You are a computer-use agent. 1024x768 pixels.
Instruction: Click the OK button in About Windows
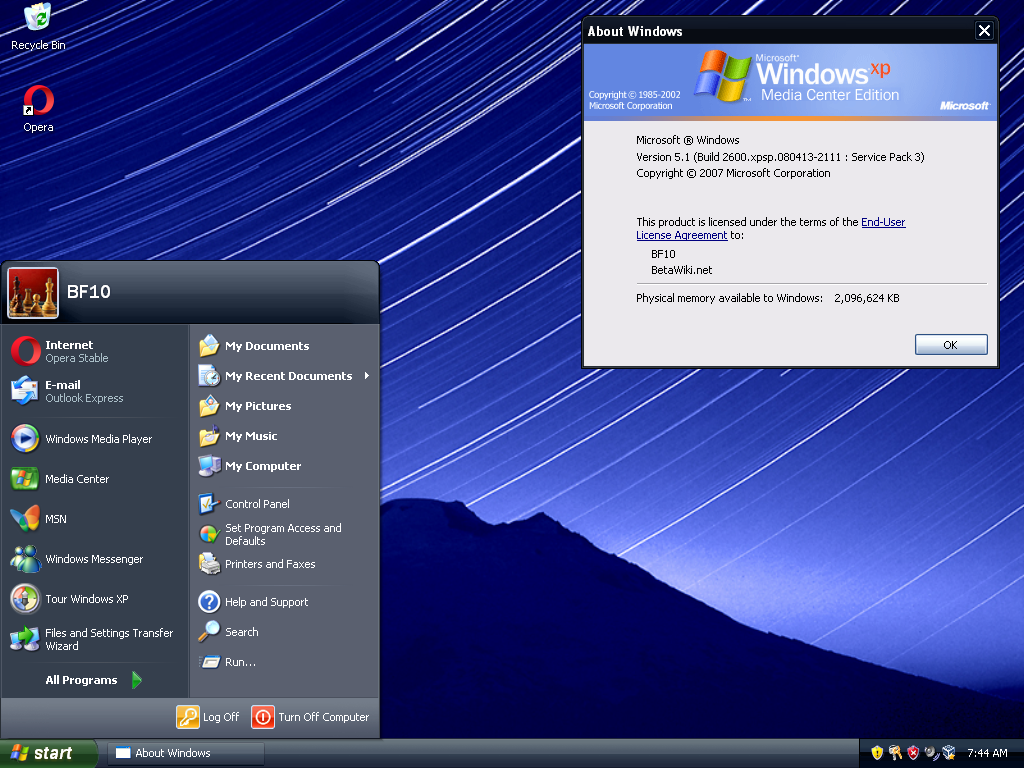[x=950, y=345]
